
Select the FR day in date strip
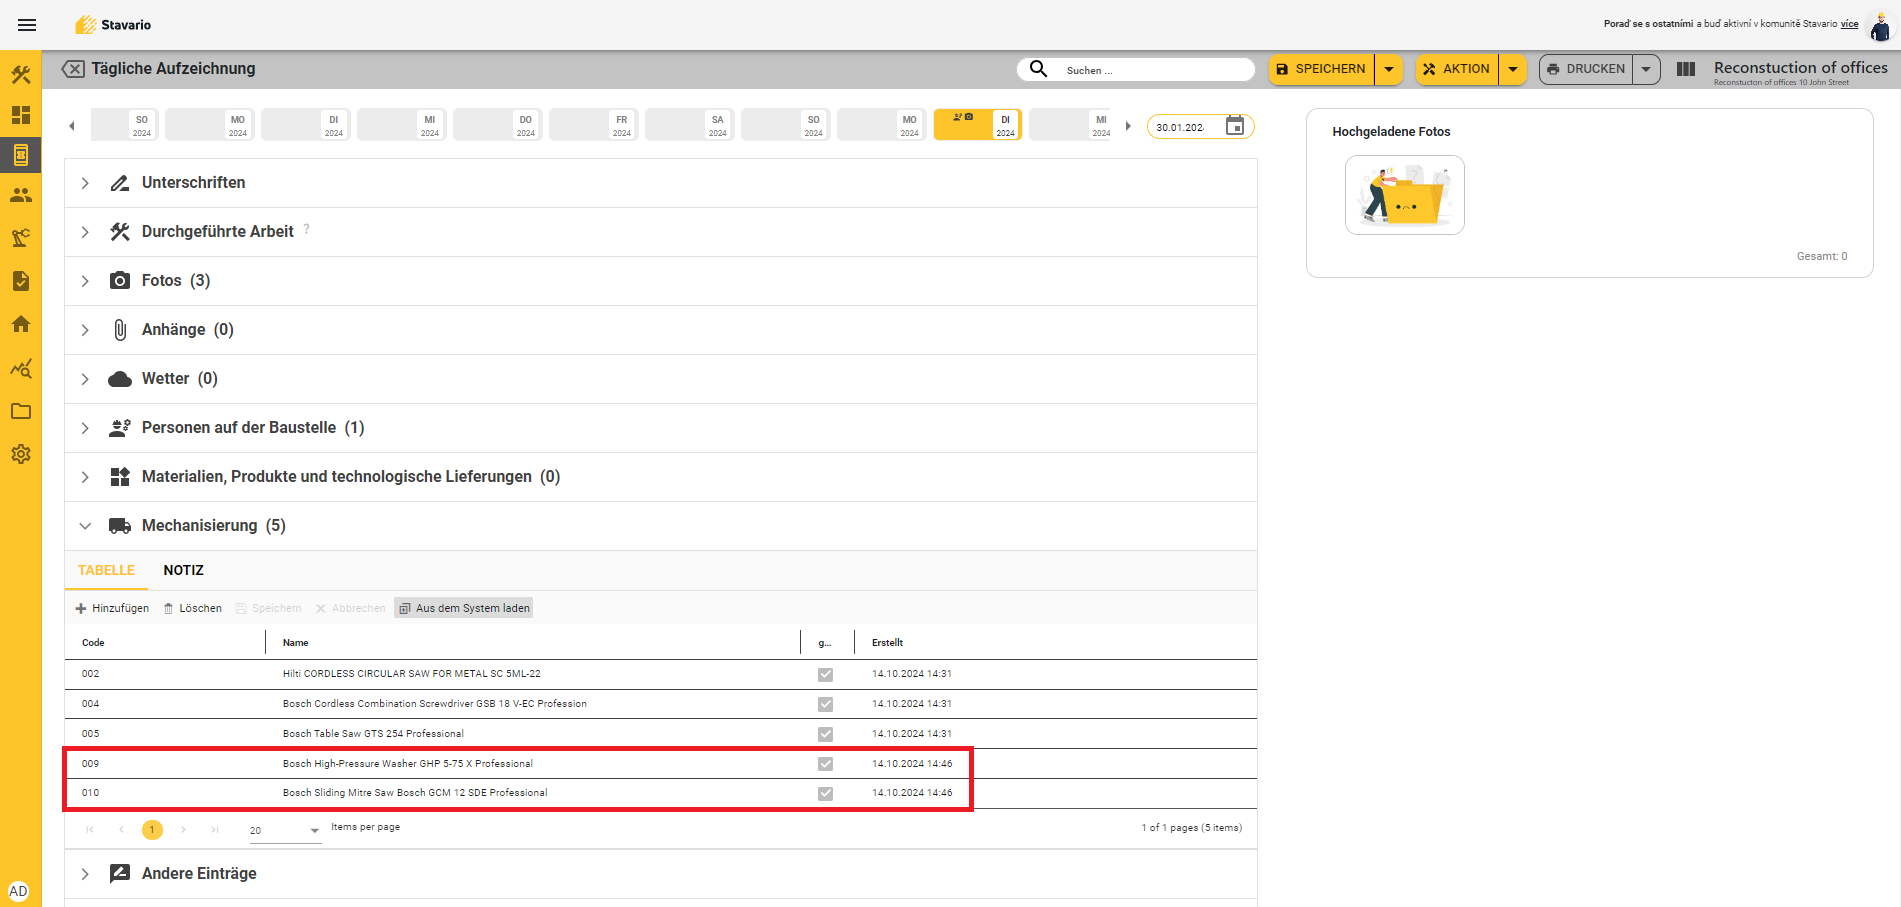pyautogui.click(x=593, y=125)
